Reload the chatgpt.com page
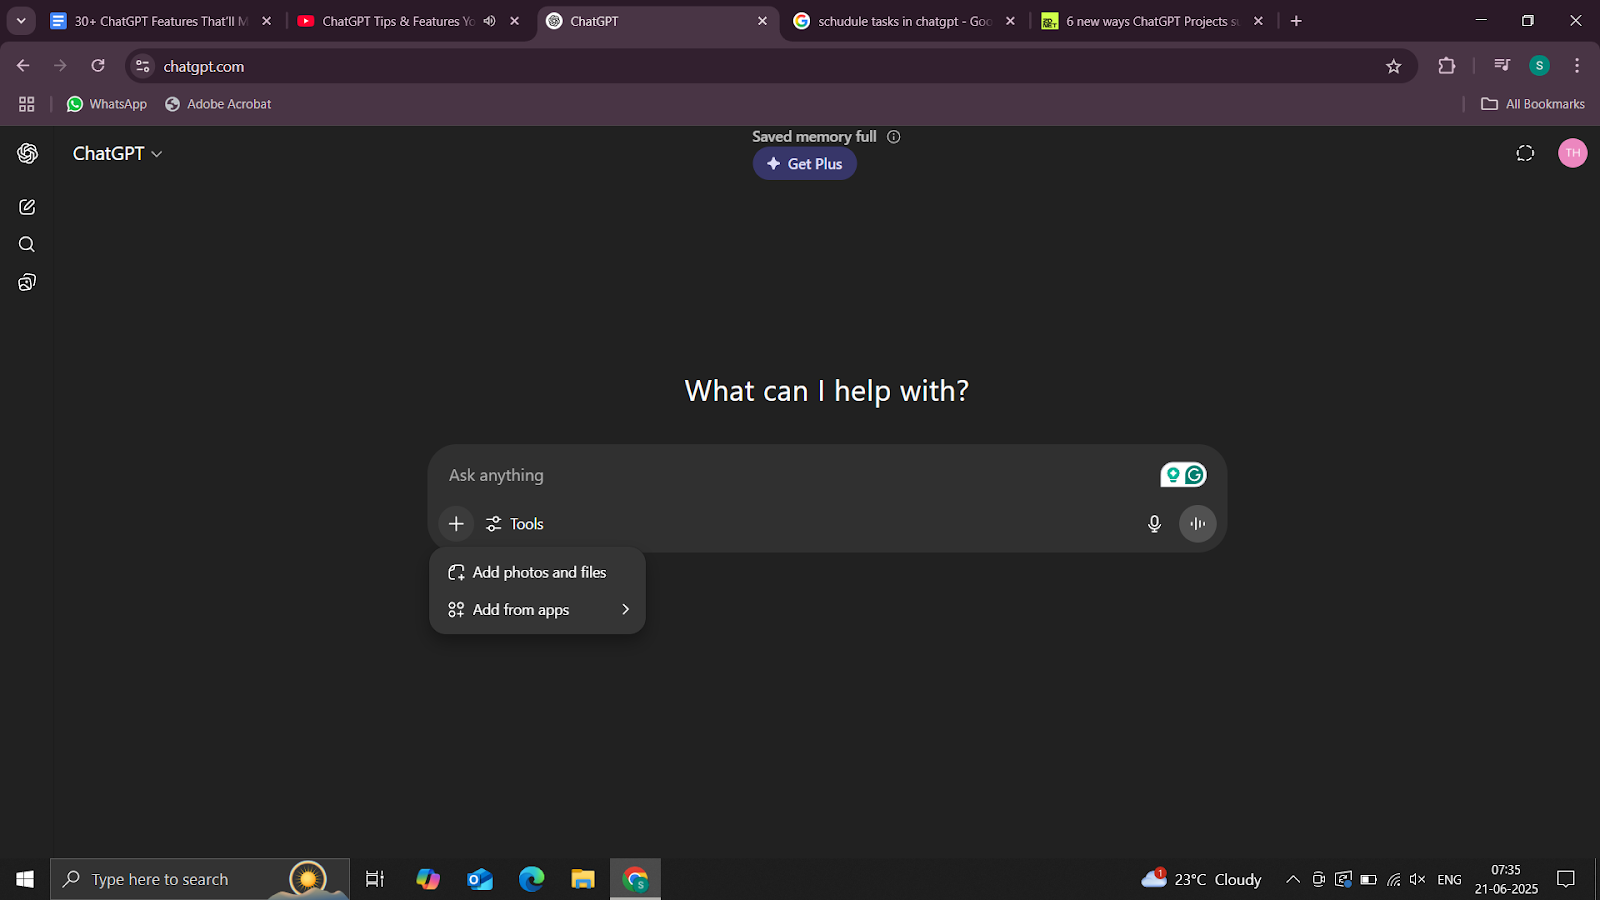This screenshot has height=900, width=1600. [98, 66]
